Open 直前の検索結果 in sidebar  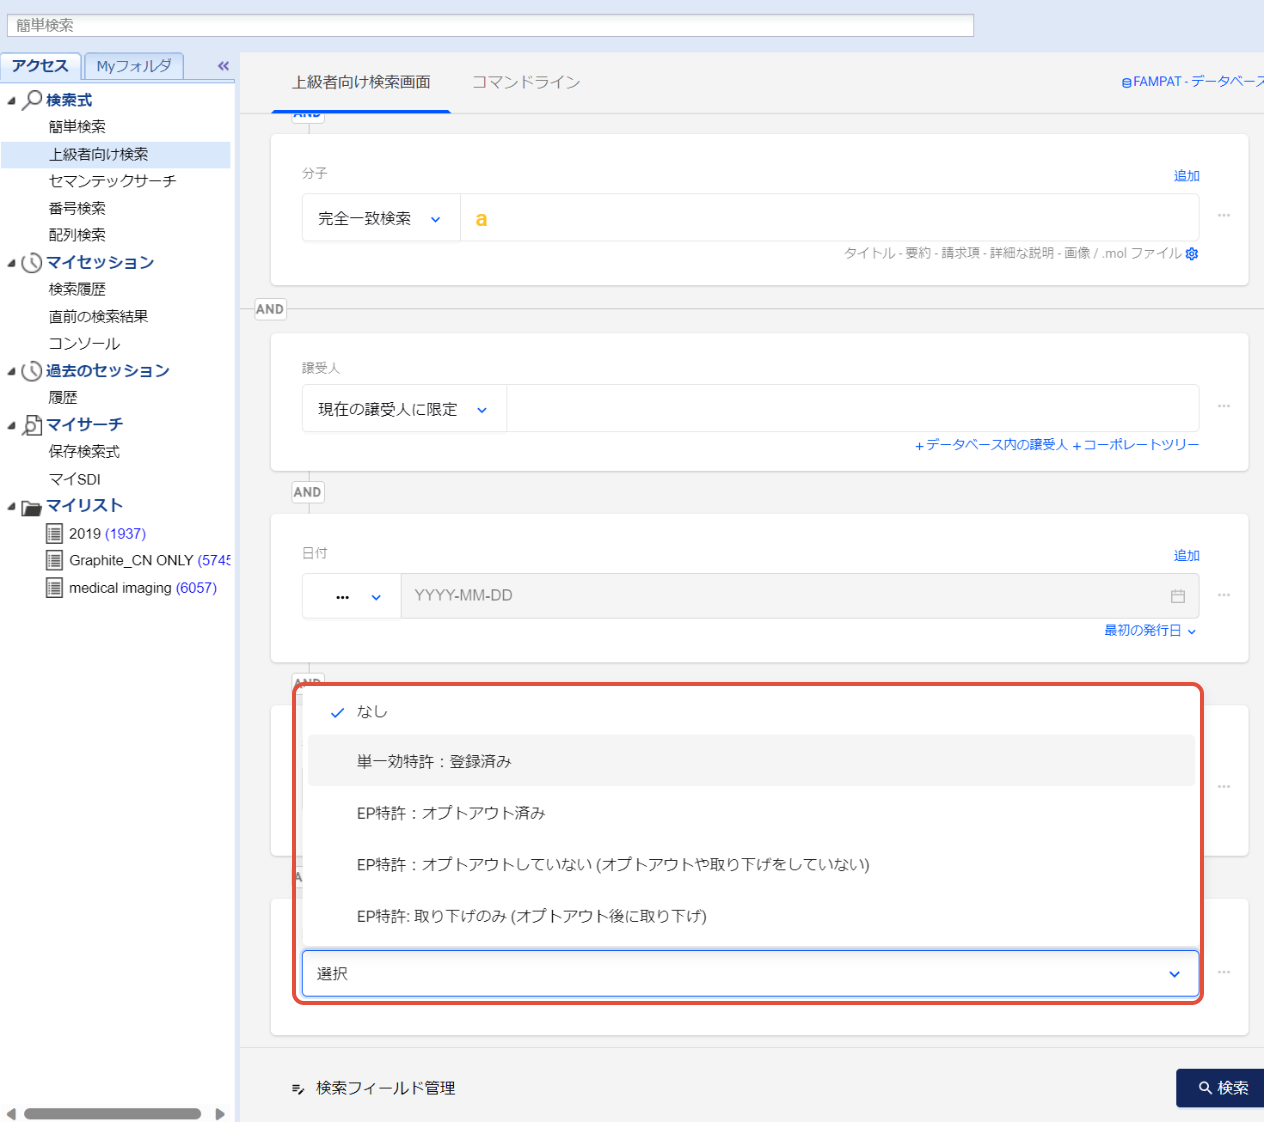(x=98, y=316)
